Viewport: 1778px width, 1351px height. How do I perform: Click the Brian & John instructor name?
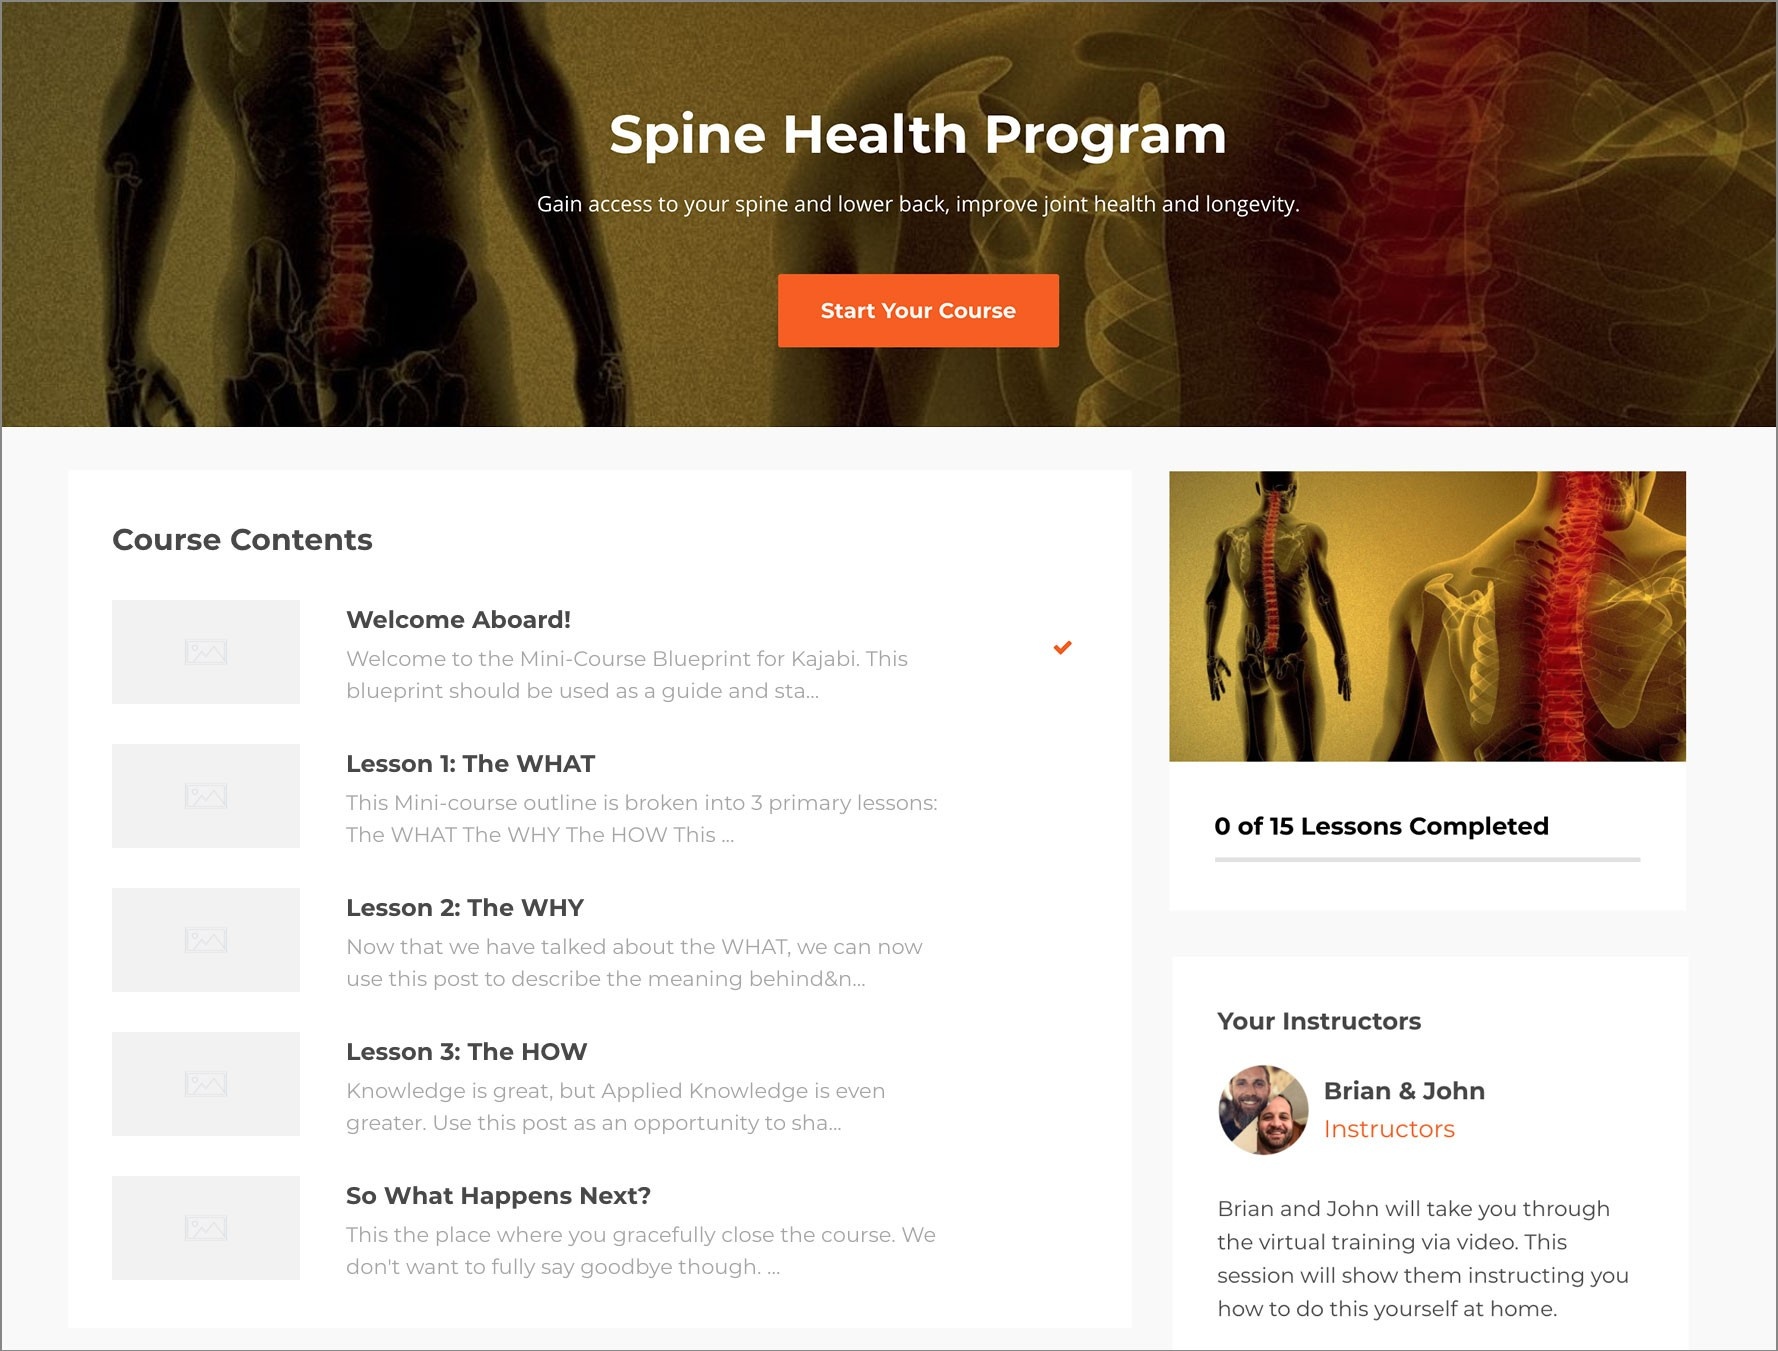(x=1404, y=1091)
